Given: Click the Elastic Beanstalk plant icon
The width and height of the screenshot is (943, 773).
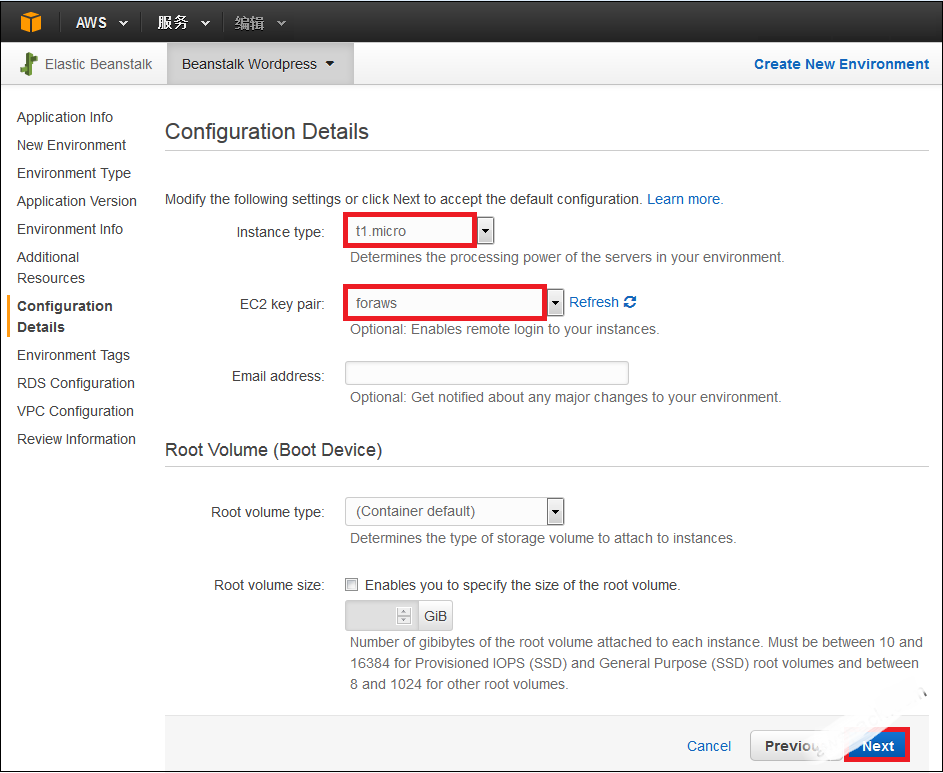Looking at the screenshot, I should [x=28, y=64].
